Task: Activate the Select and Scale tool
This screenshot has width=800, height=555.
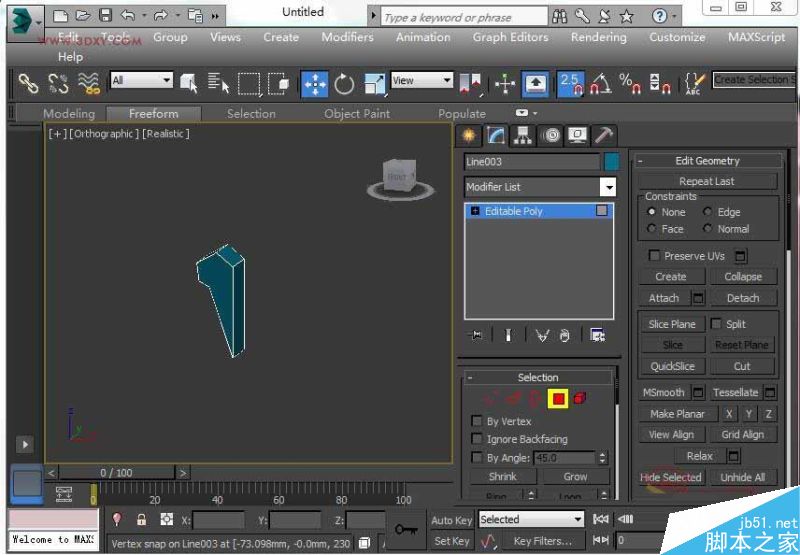Action: (x=374, y=84)
